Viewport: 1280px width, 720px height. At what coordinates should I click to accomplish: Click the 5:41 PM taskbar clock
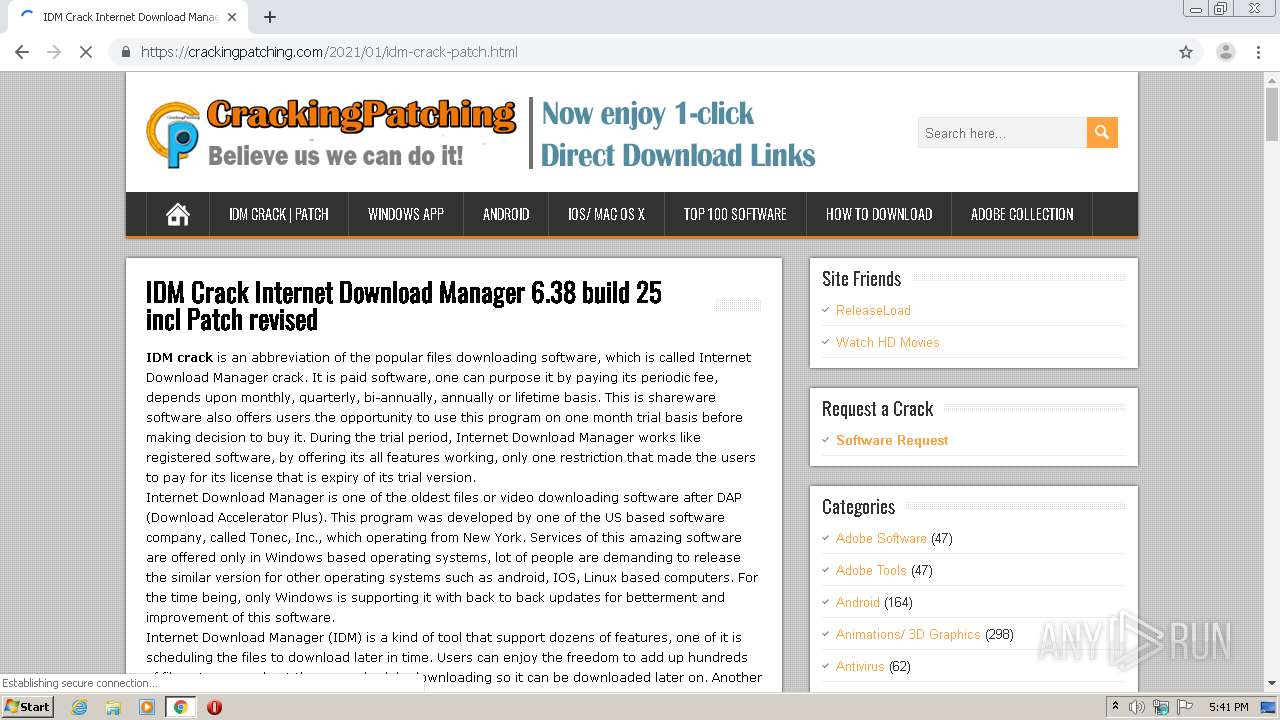coord(1228,707)
